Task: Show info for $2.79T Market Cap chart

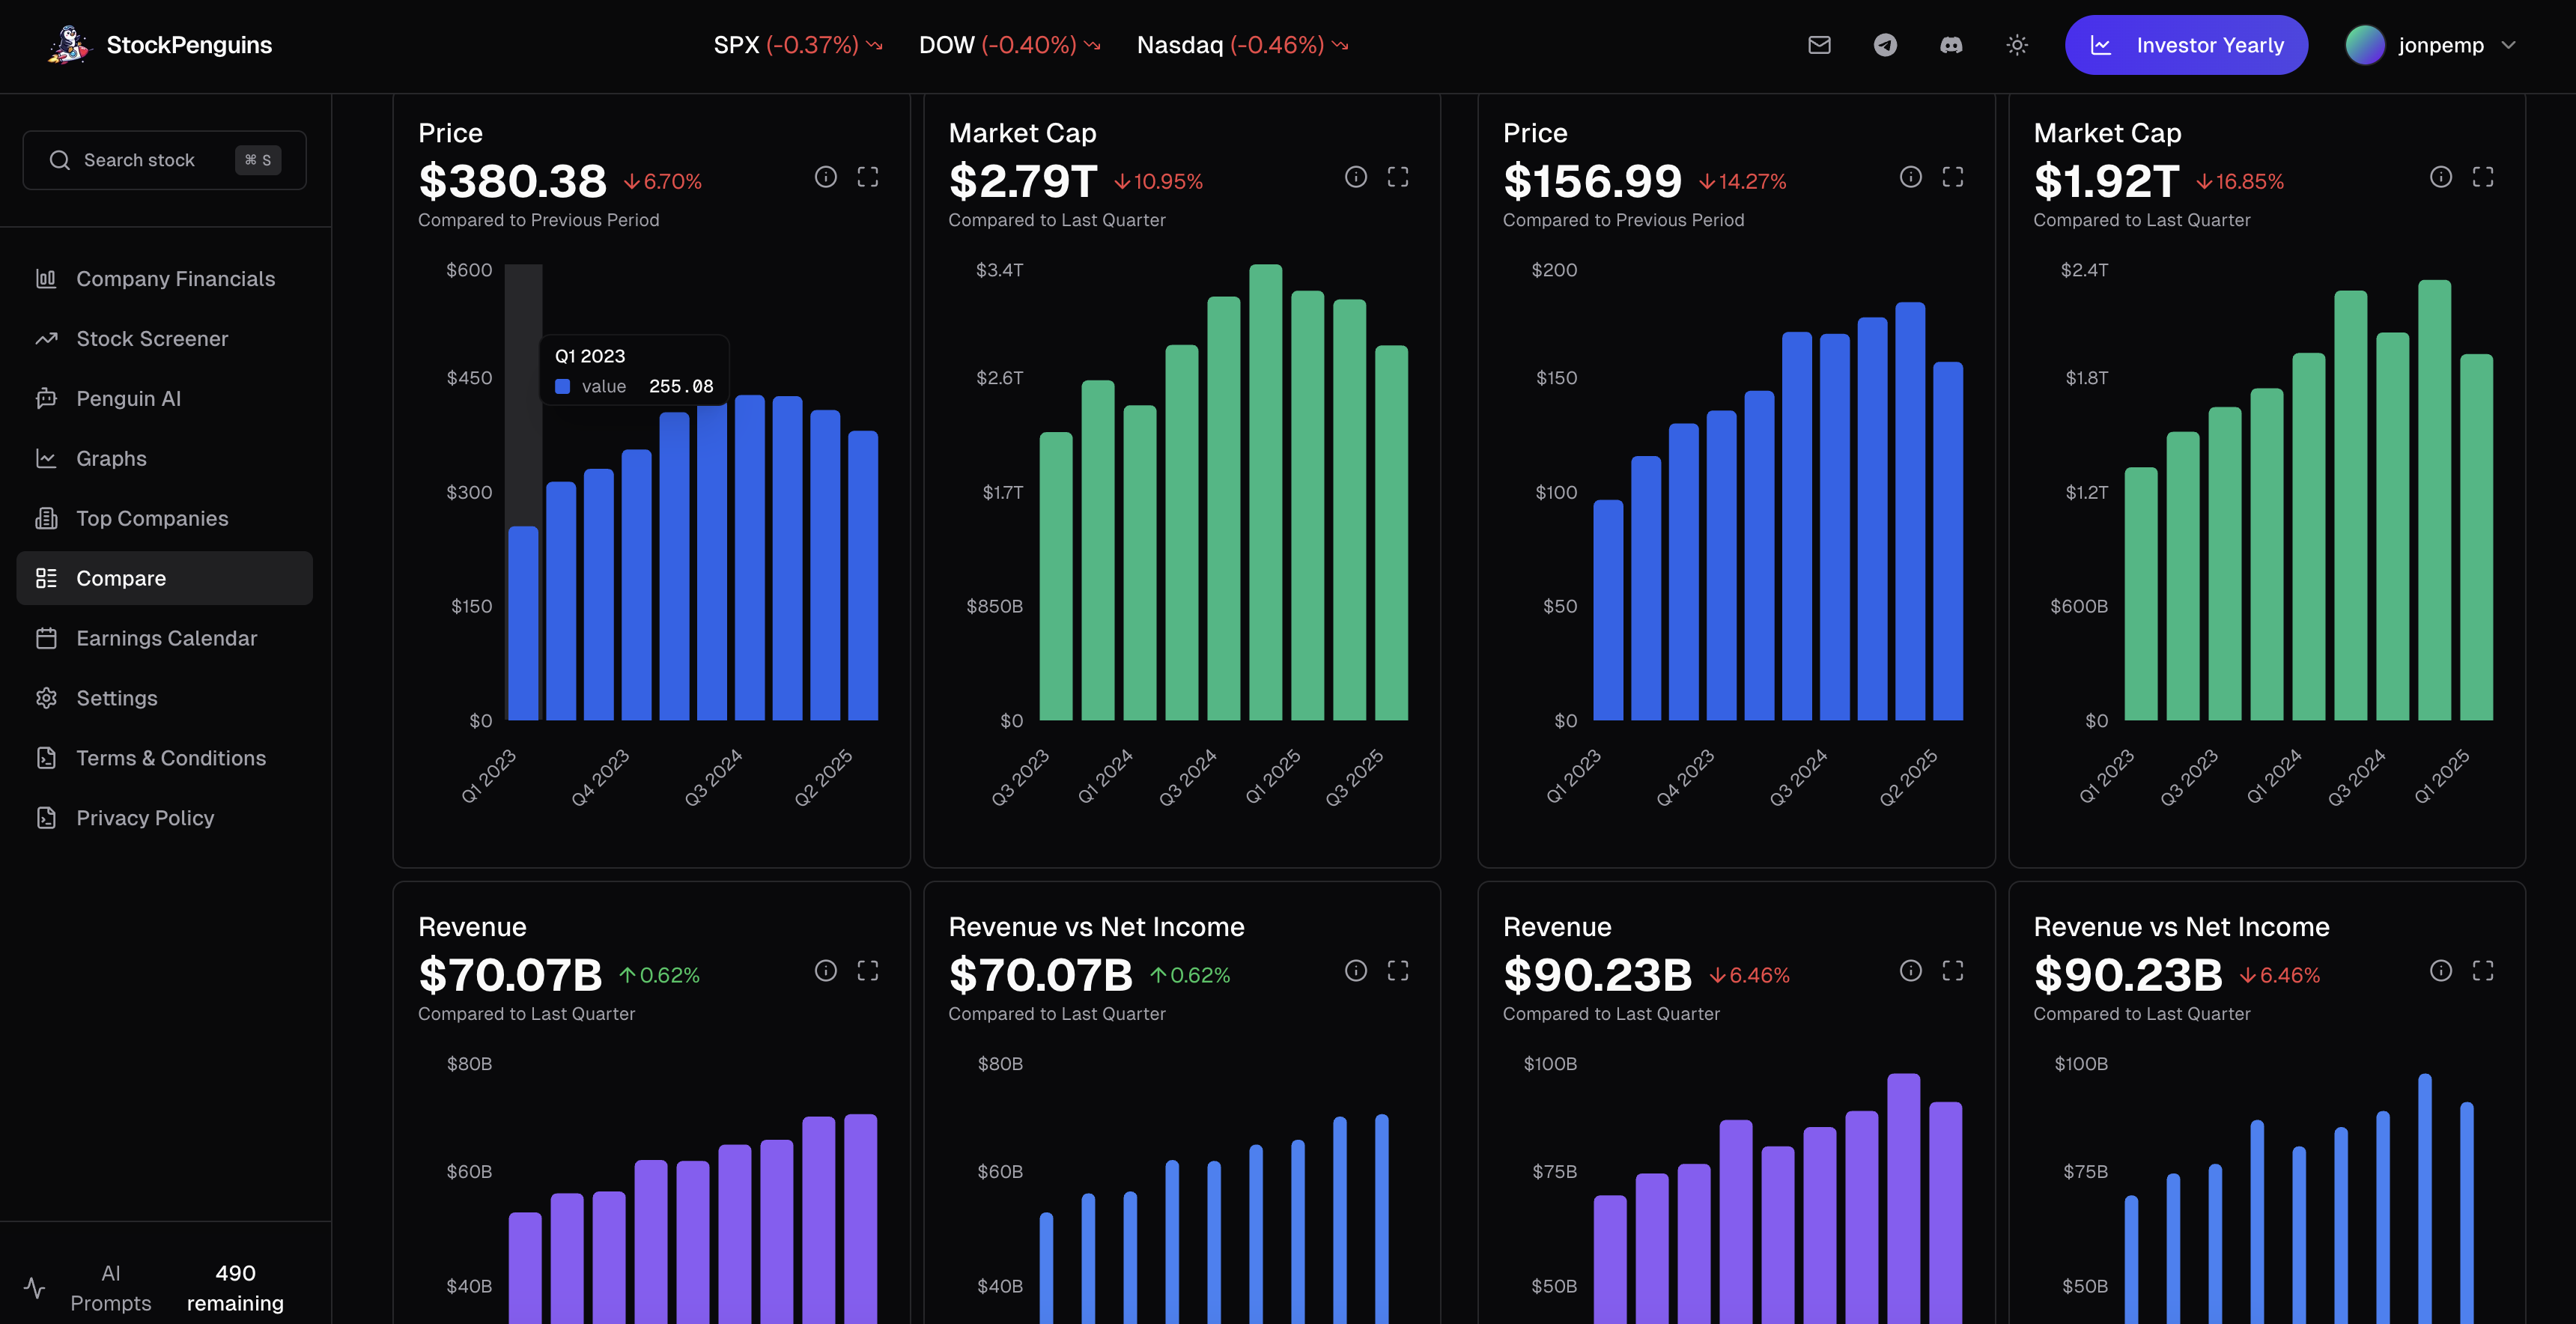Action: coord(1355,177)
